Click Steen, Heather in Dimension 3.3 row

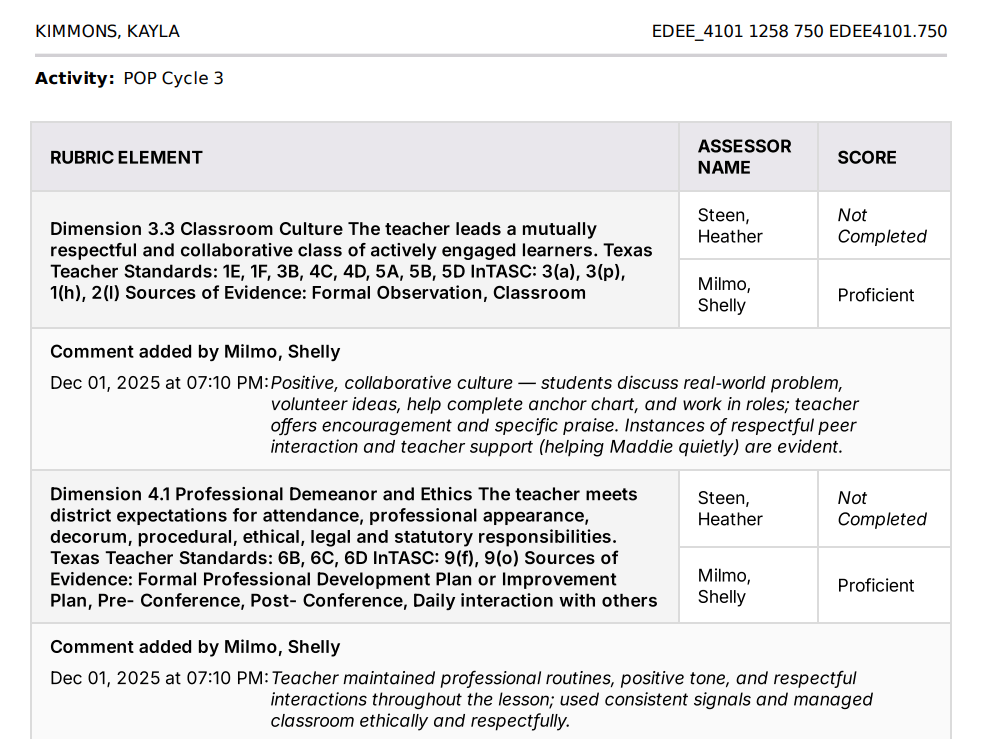click(730, 226)
